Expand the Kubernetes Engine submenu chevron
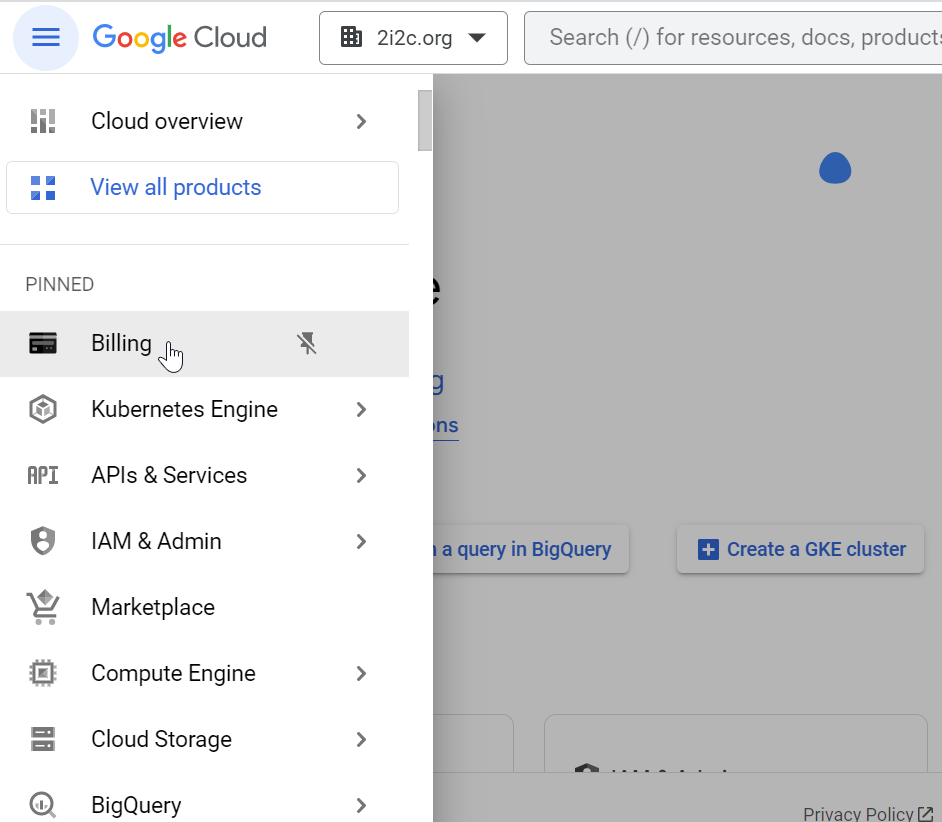Image resolution: width=942 pixels, height=822 pixels. point(361,410)
